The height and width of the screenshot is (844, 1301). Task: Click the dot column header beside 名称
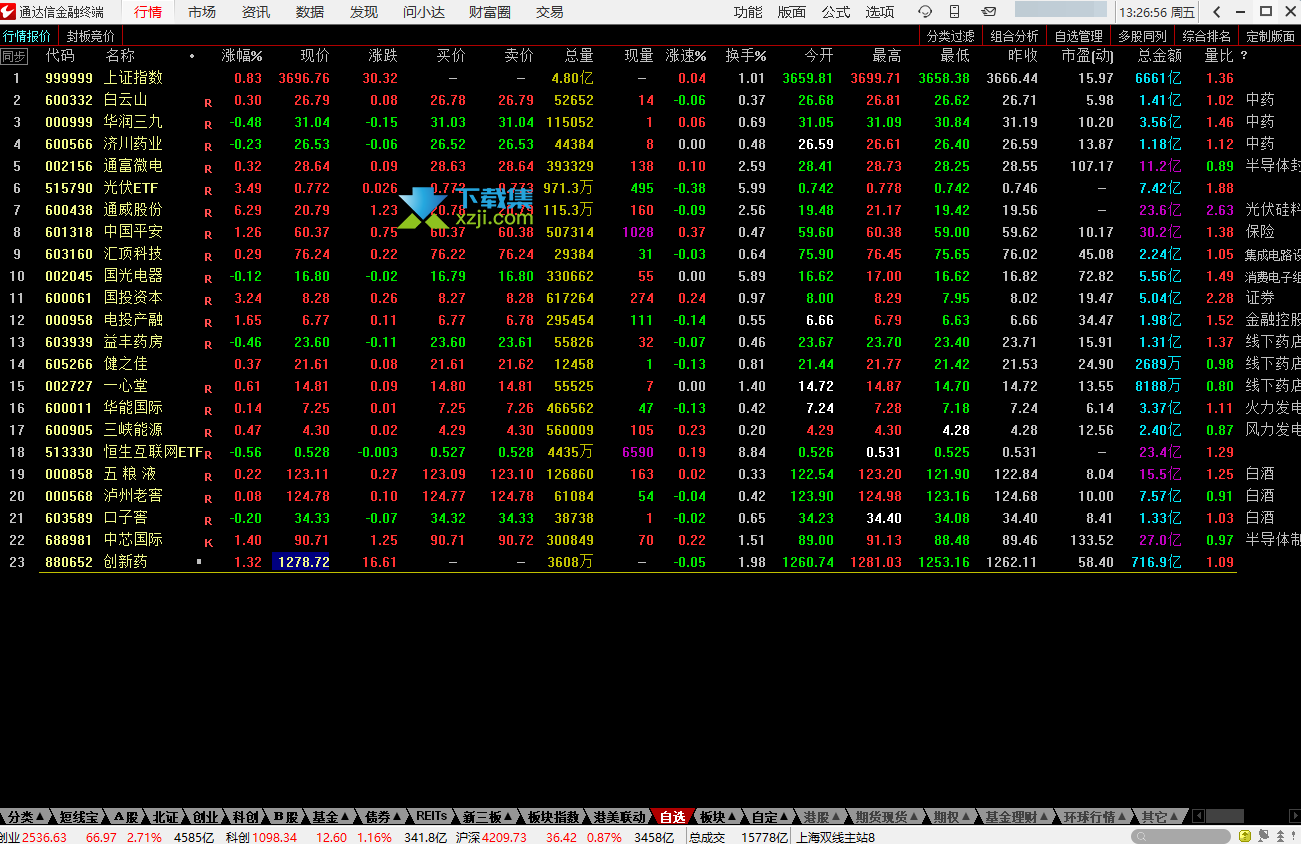192,56
